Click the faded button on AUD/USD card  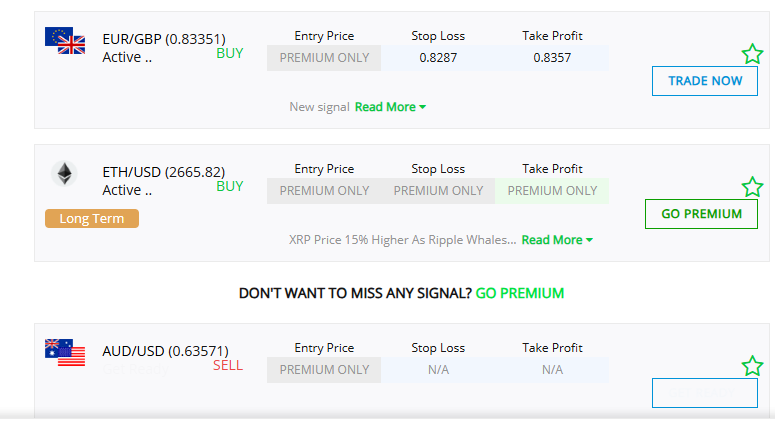pyautogui.click(x=705, y=393)
